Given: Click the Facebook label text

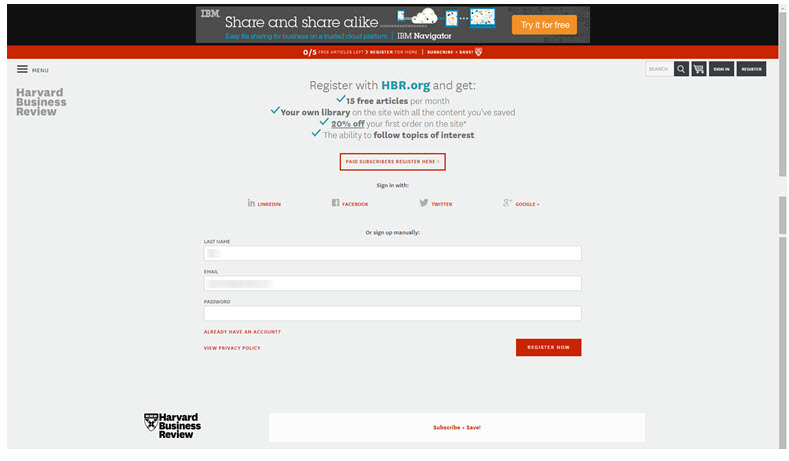Looking at the screenshot, I should [355, 204].
